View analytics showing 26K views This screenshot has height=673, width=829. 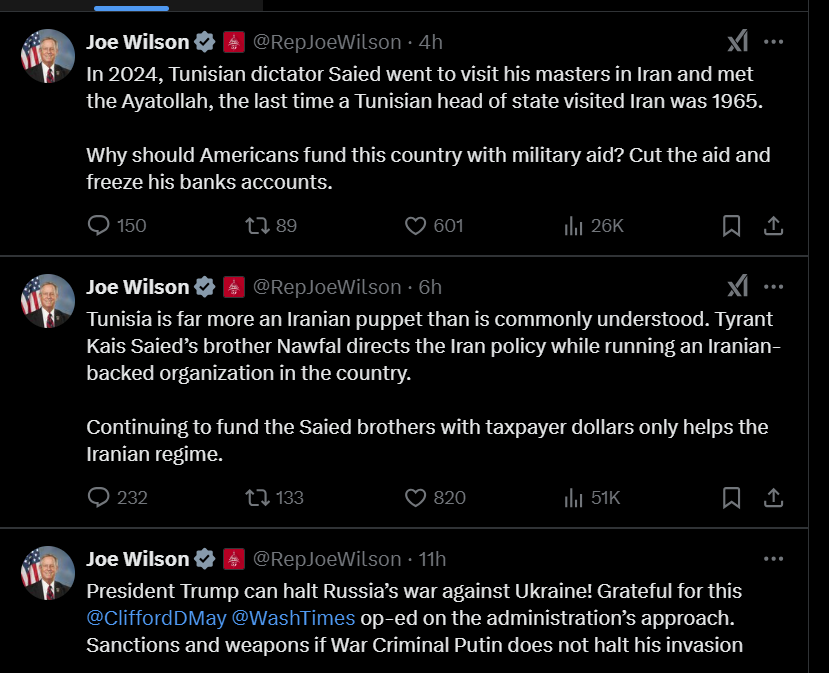tap(574, 226)
